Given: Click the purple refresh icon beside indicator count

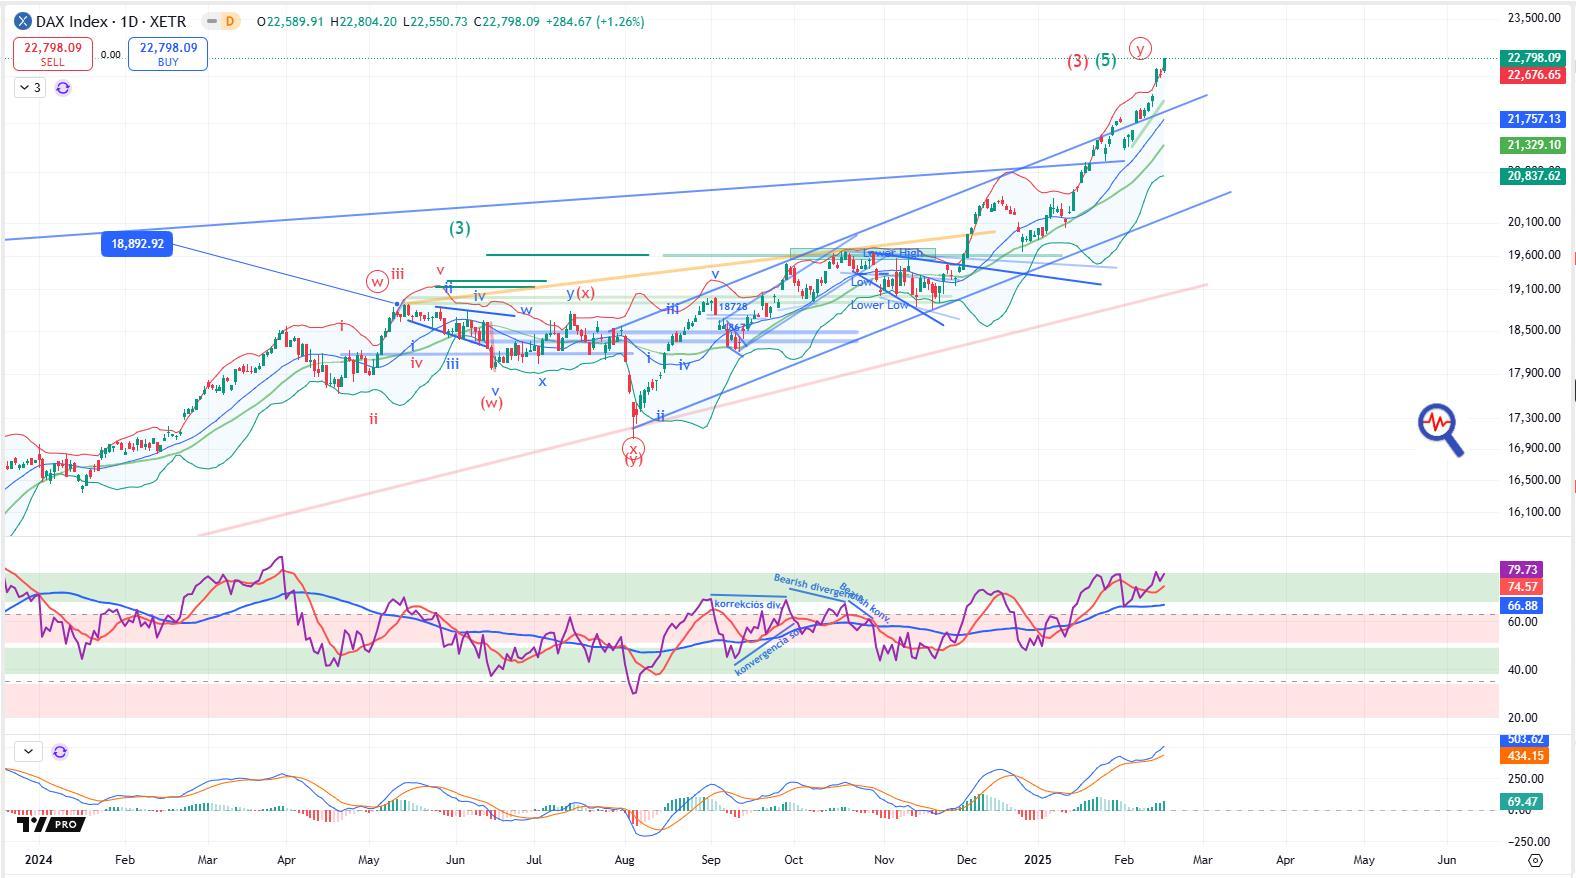Looking at the screenshot, I should (63, 88).
